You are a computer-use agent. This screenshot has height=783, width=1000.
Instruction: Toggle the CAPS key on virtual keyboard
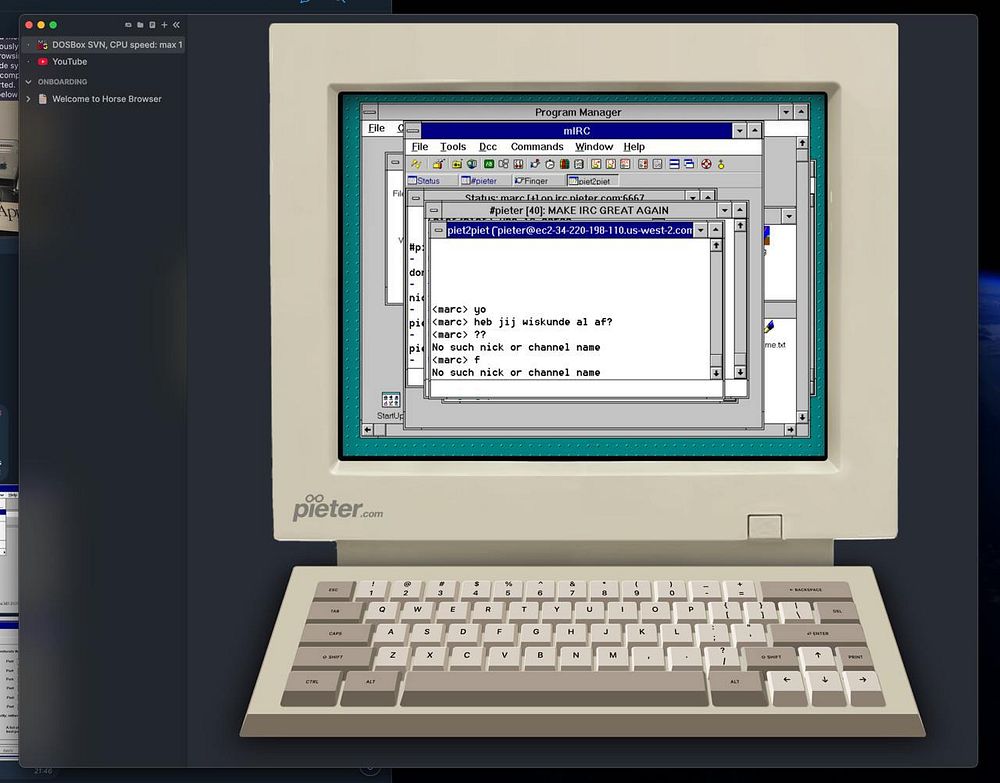(x=335, y=634)
